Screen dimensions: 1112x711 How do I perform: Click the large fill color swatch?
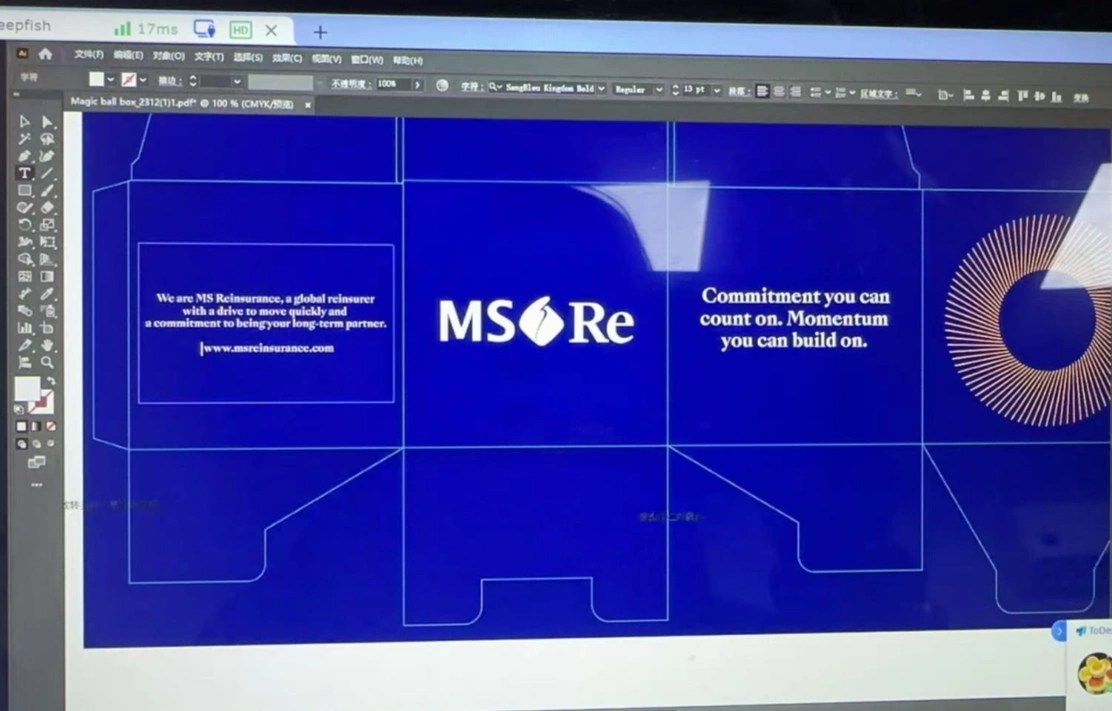click(27, 389)
